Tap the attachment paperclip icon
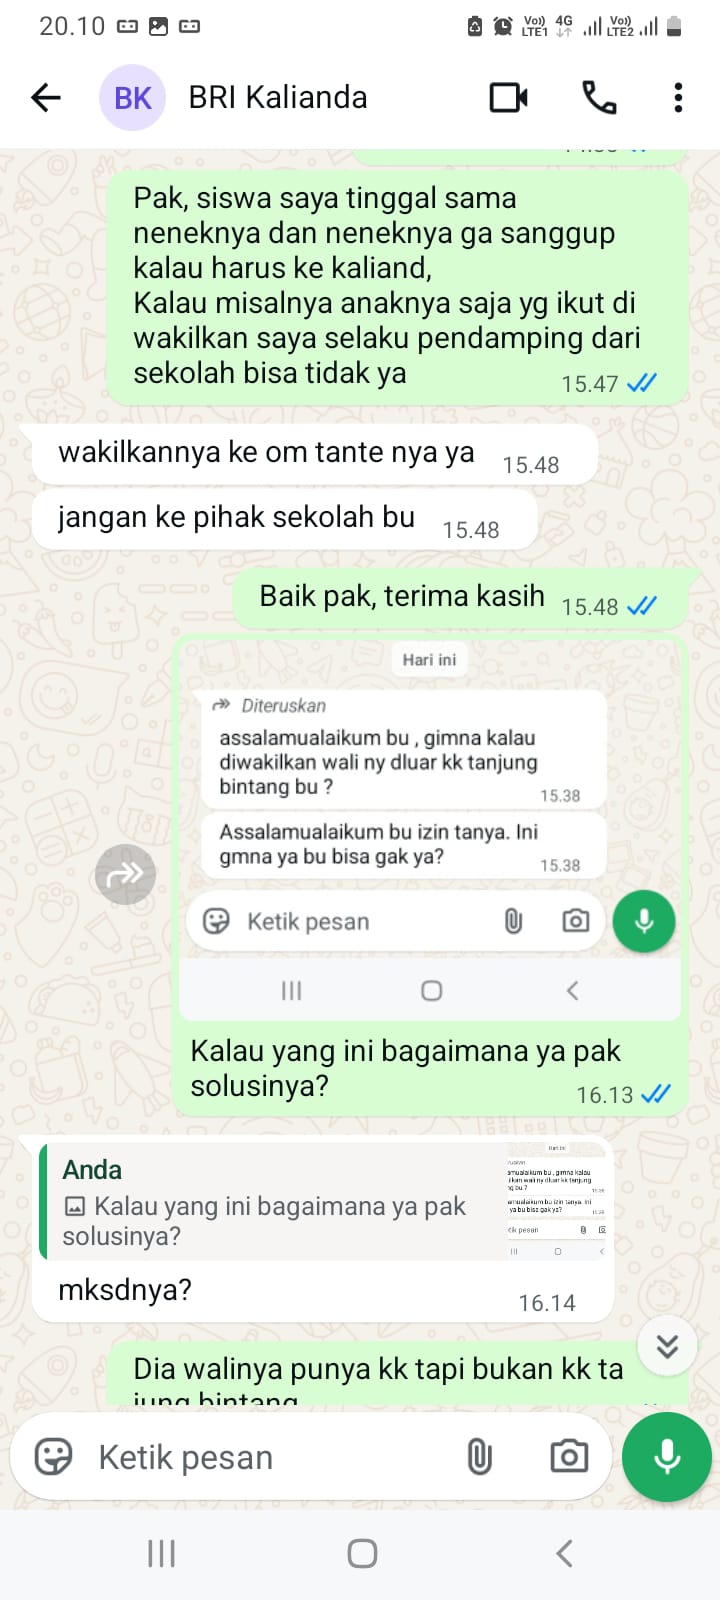Viewport: 720px width, 1600px height. [x=480, y=1457]
